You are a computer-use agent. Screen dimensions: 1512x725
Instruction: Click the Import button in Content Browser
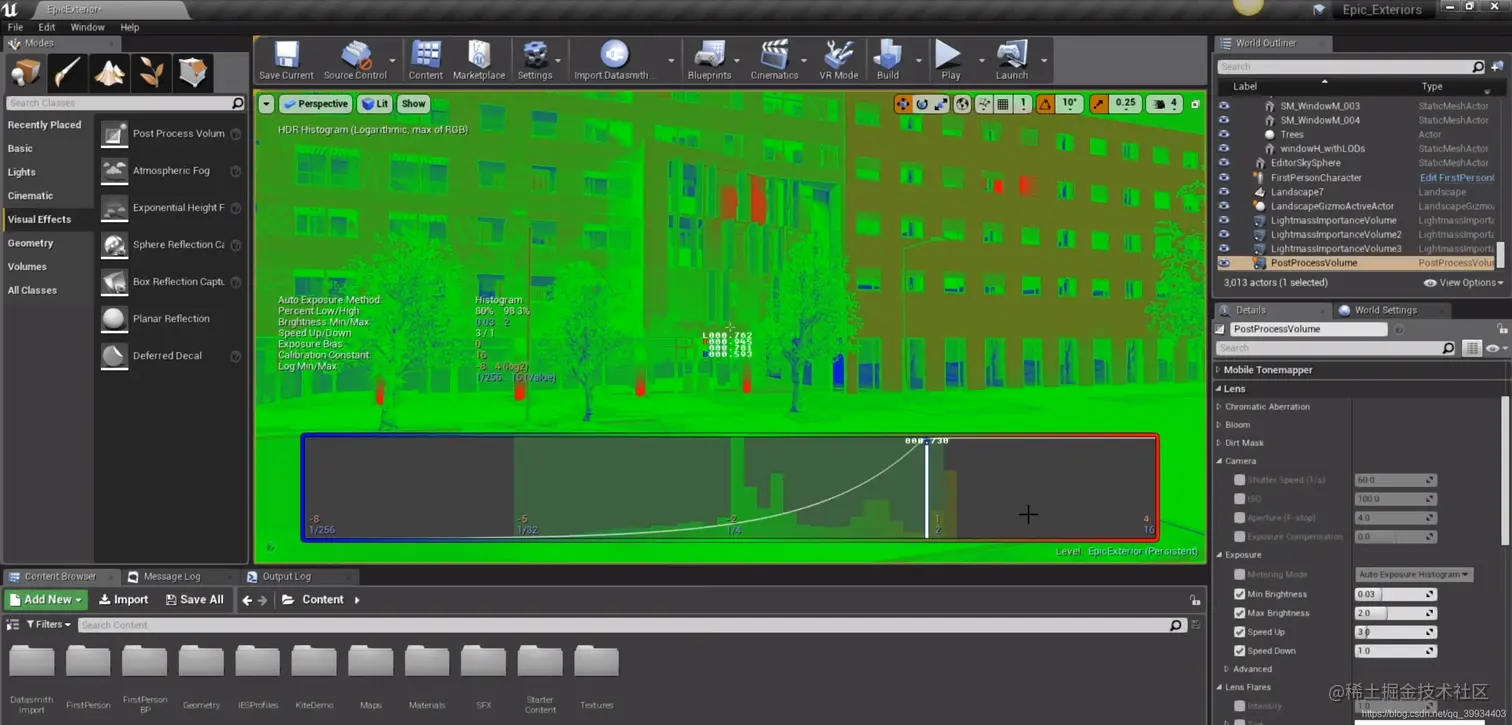tap(123, 600)
